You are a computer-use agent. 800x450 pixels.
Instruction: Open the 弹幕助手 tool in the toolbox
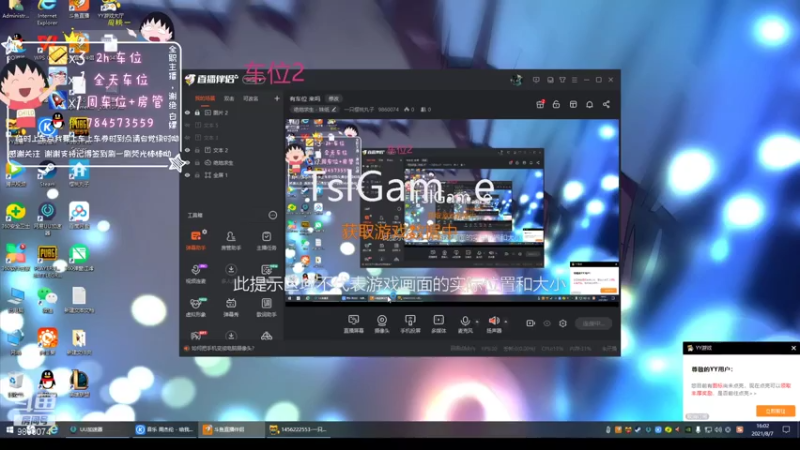196,240
